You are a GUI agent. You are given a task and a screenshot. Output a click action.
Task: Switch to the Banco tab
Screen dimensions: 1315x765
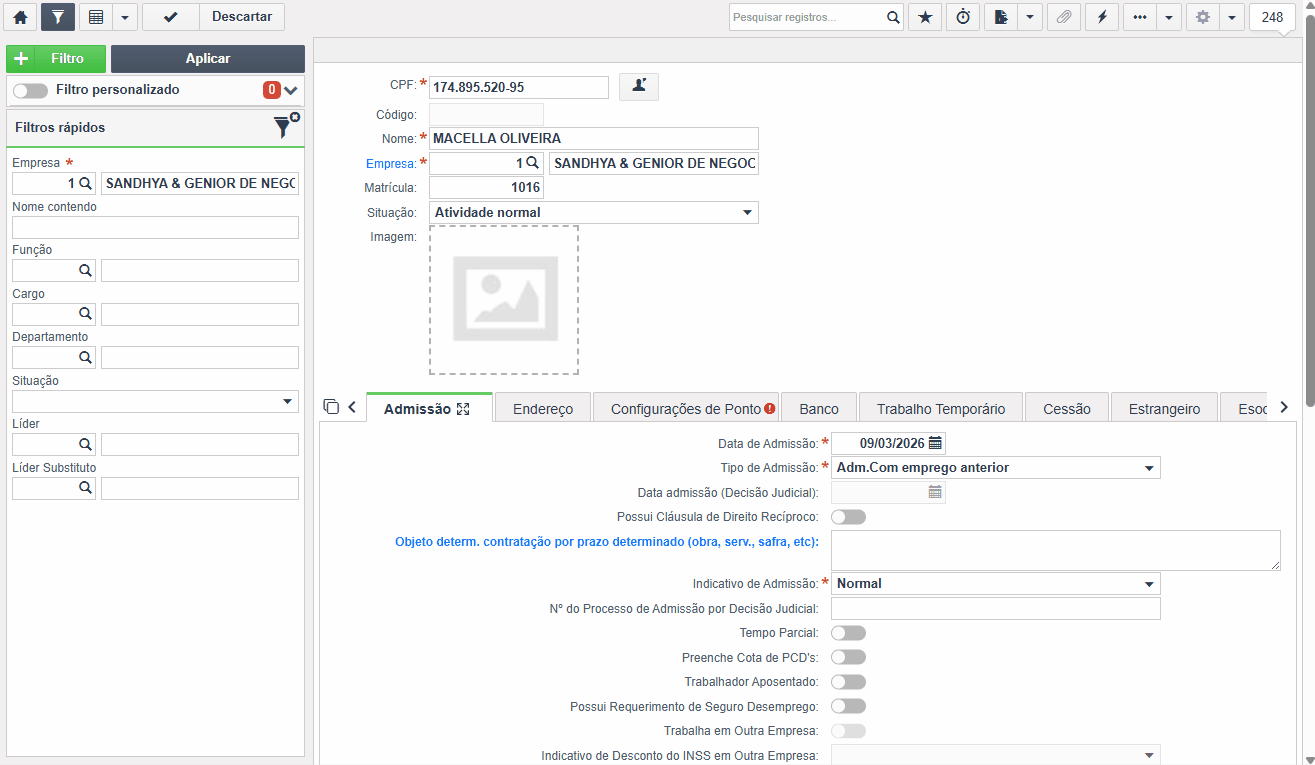tap(819, 407)
